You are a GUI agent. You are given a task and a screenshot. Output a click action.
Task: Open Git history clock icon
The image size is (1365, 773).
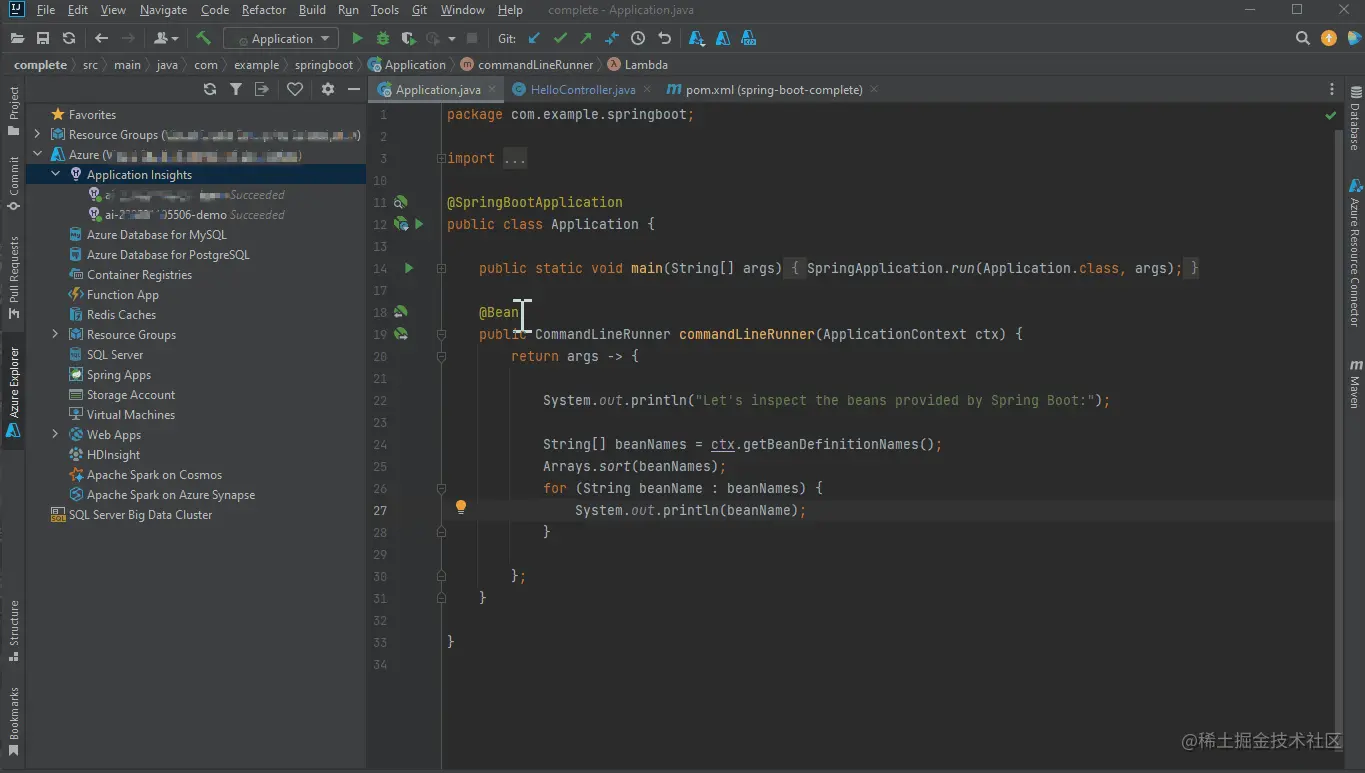point(638,38)
